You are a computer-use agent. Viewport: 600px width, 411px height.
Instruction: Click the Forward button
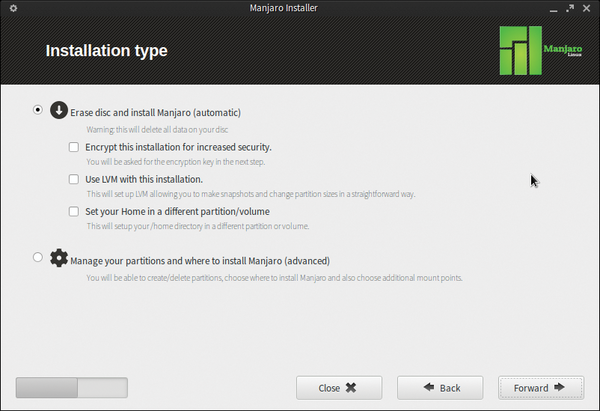541,388
